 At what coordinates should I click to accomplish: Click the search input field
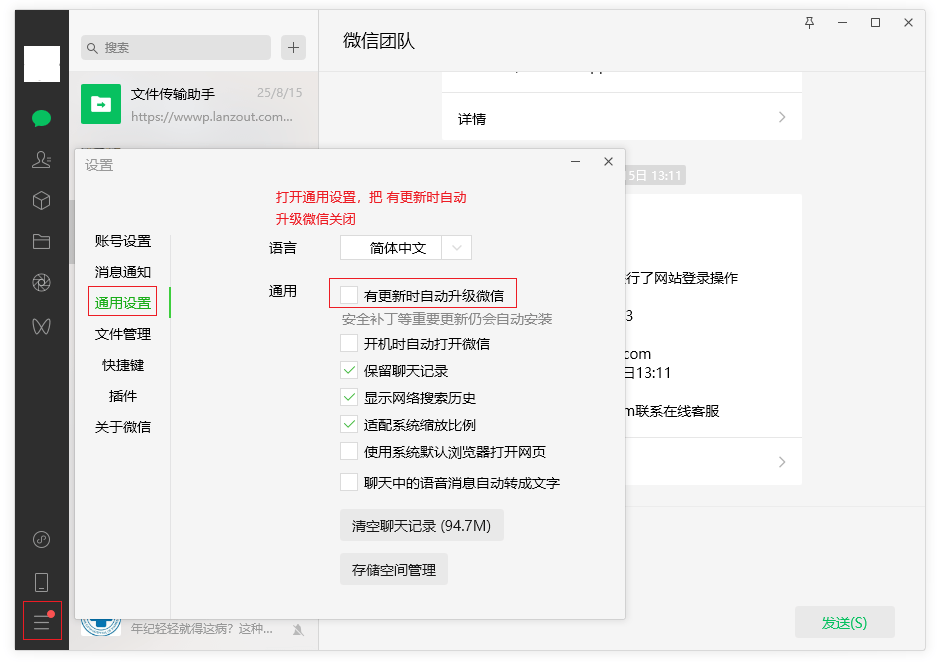click(175, 48)
